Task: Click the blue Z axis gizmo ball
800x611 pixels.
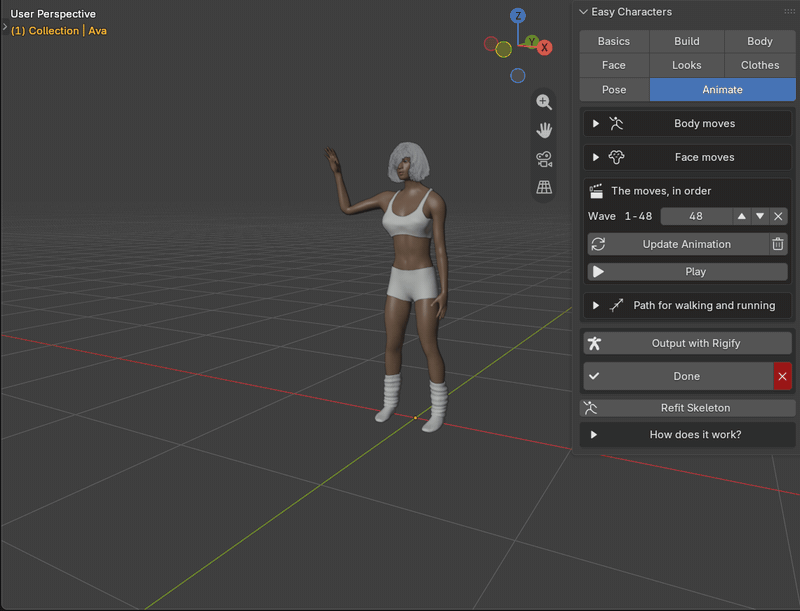Action: coord(518,16)
